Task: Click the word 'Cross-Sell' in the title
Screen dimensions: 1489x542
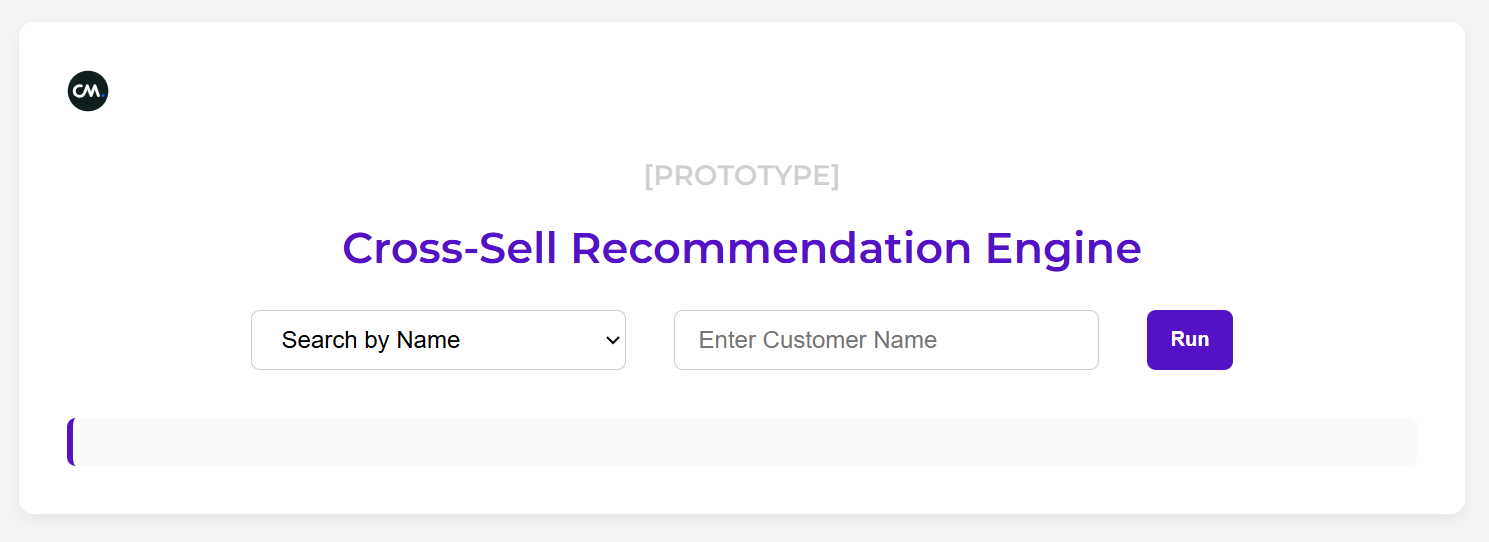Action: (x=449, y=248)
